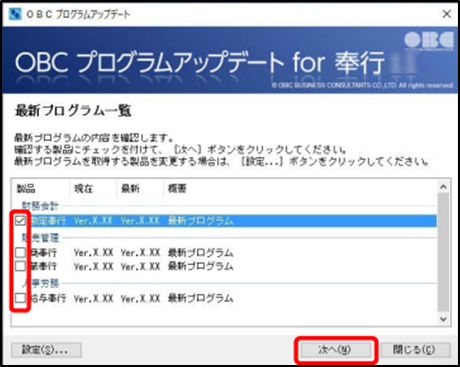Screen dimensions: 460x367
Task: Click the 現在 version value for 給与奉行
Action: pyautogui.click(x=93, y=298)
